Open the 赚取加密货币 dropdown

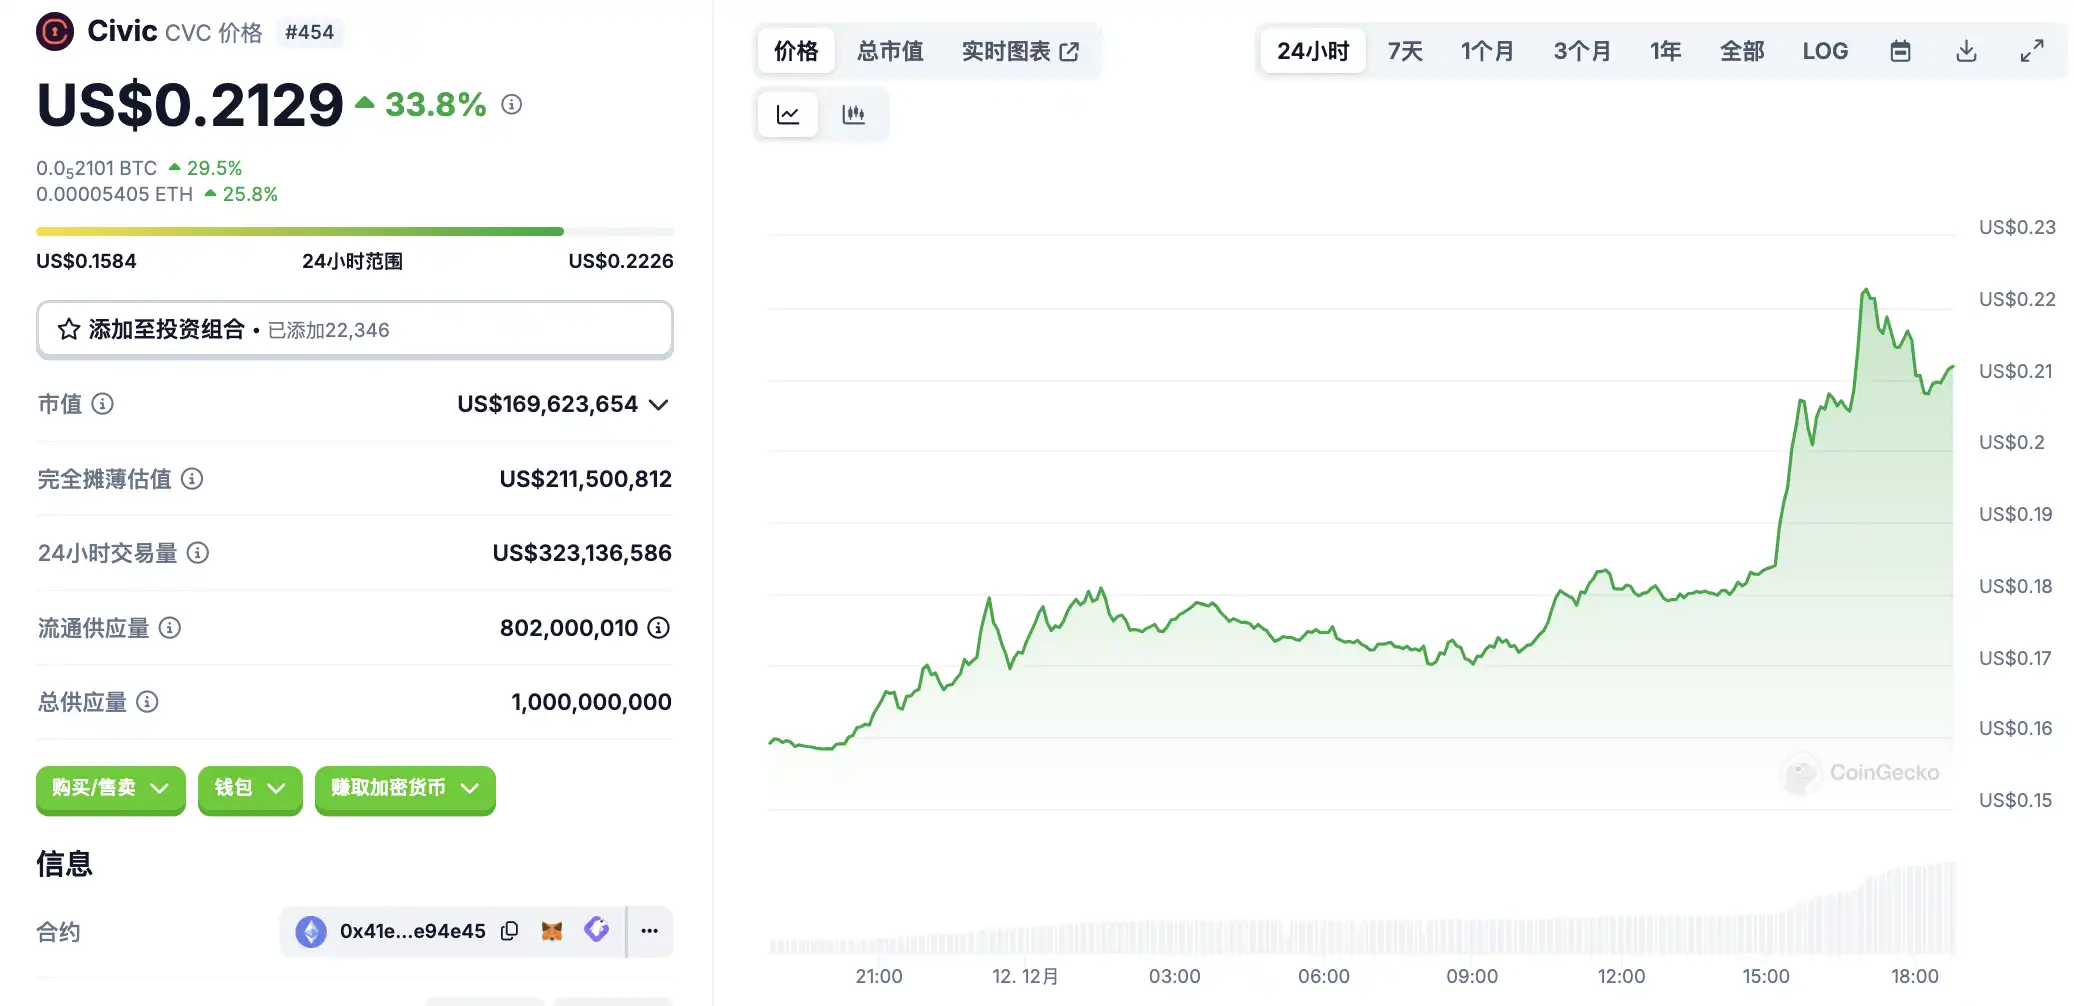[405, 789]
